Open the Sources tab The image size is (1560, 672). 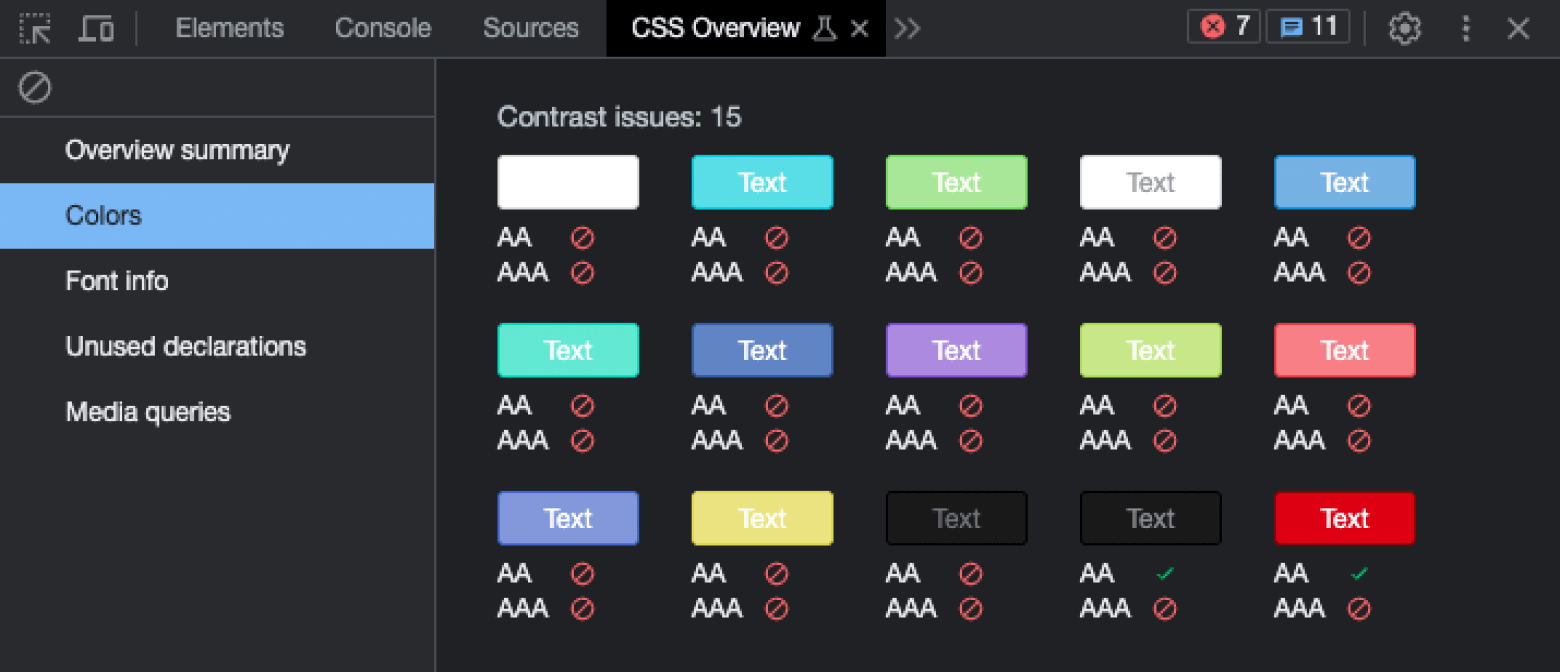coord(530,28)
